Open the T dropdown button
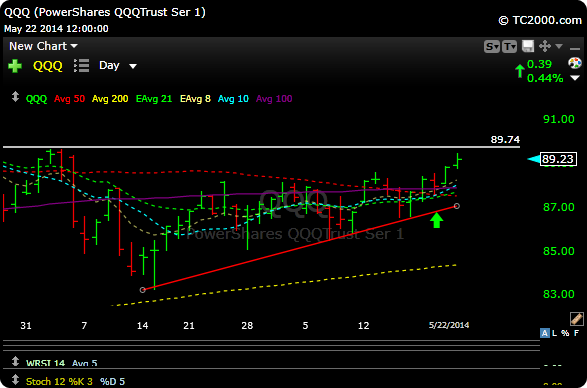 point(510,47)
